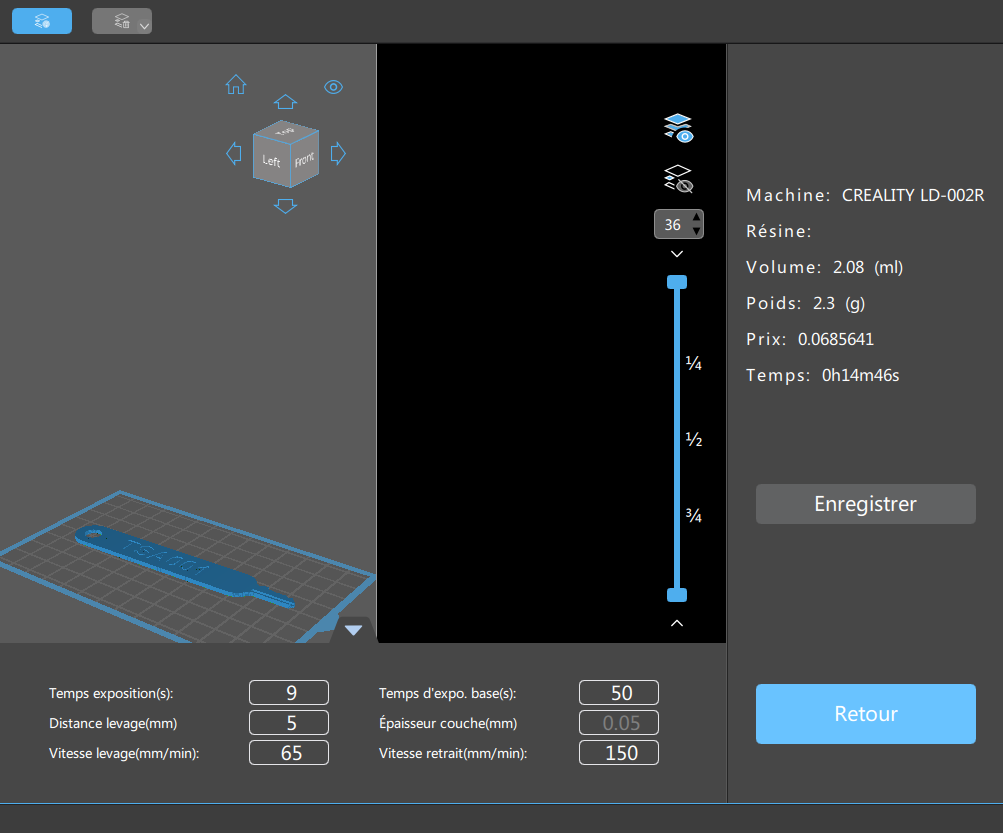Toggle the eye perspective view icon

(x=333, y=87)
